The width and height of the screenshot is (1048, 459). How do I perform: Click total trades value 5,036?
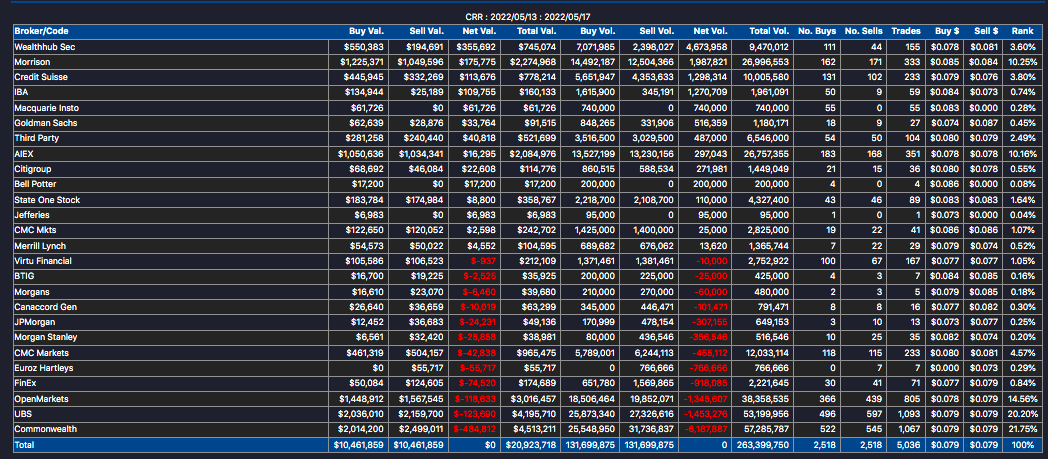(x=910, y=444)
